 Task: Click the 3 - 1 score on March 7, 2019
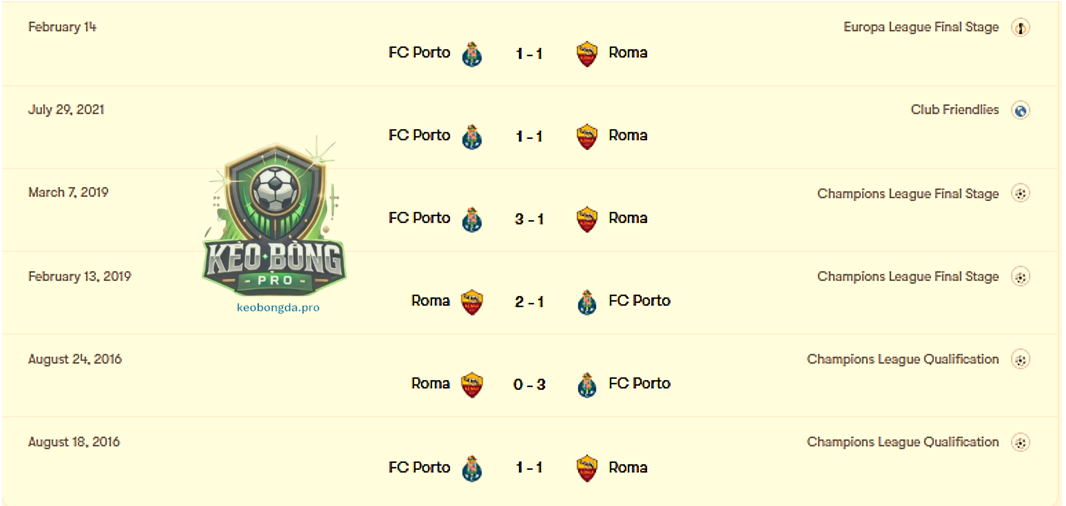point(529,220)
